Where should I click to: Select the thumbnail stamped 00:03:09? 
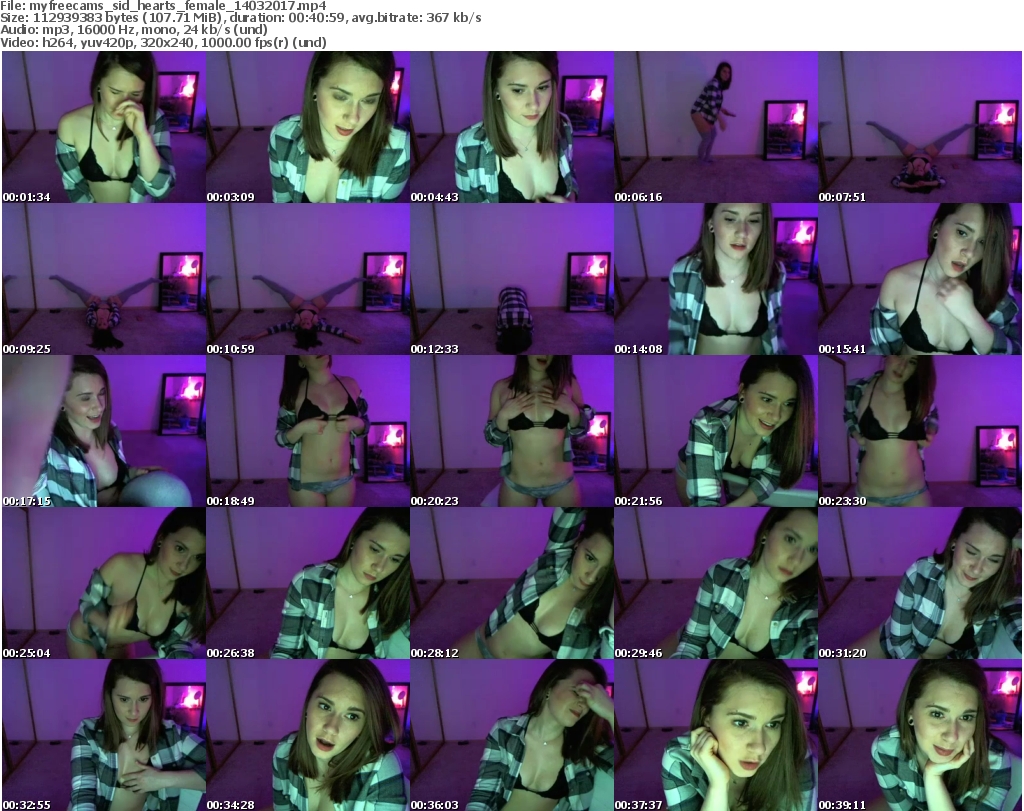(308, 127)
